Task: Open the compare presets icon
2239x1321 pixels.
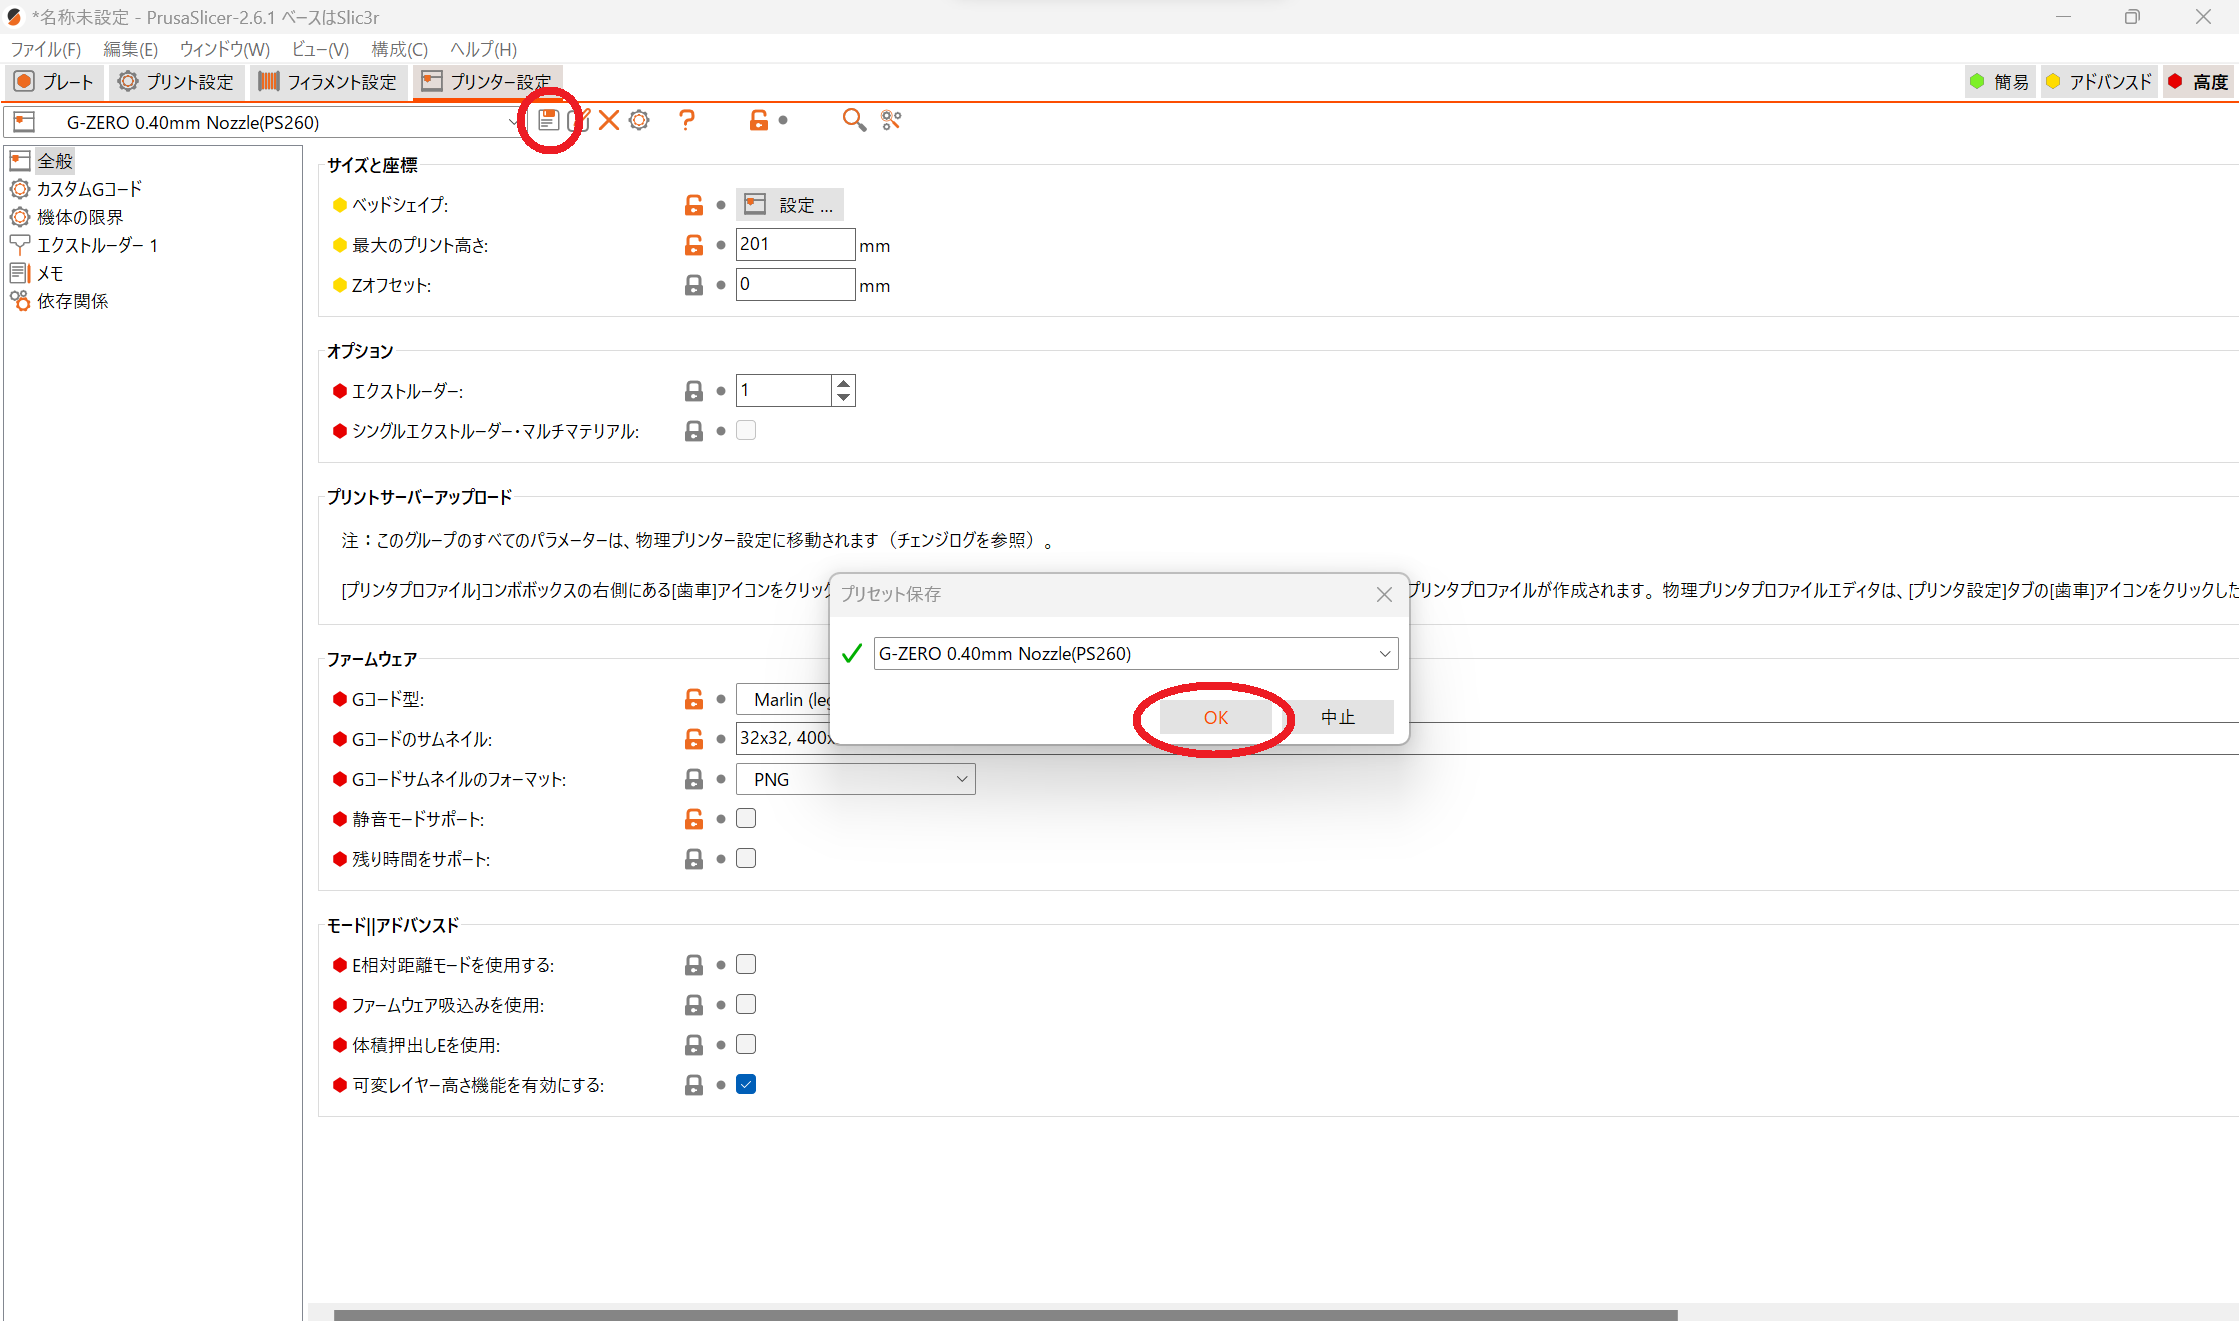Action: point(891,120)
